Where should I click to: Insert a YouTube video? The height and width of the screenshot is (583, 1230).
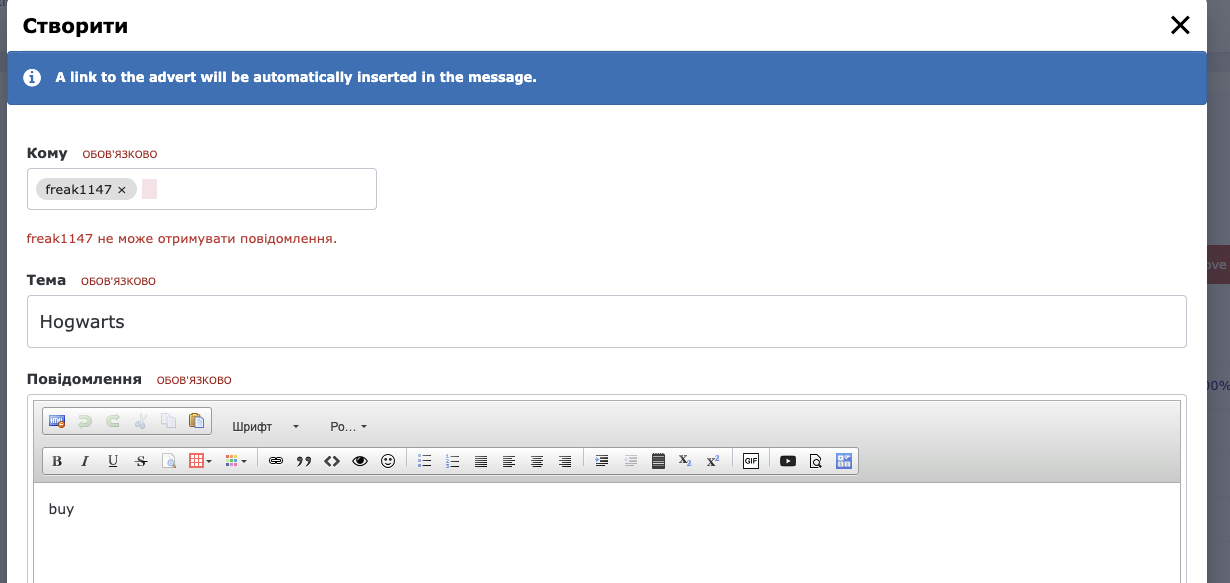point(788,461)
